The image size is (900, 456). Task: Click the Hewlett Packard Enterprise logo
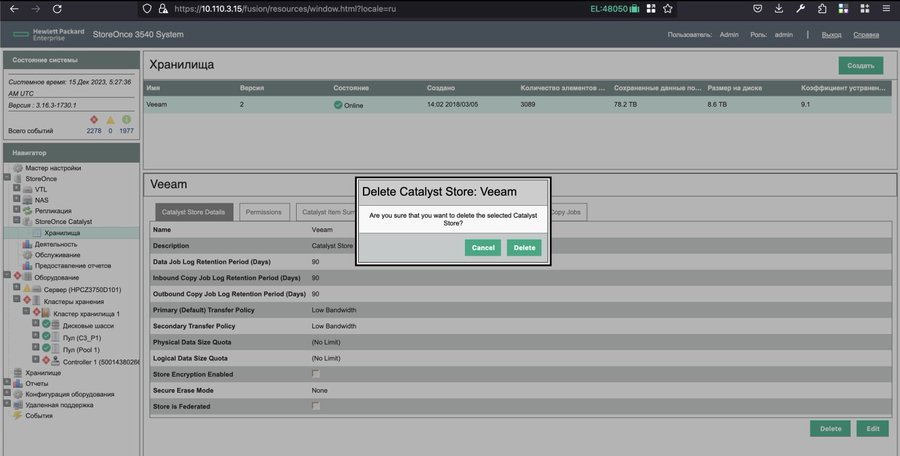[x=49, y=34]
